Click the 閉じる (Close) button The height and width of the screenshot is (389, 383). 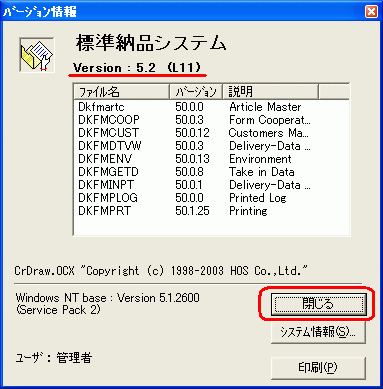318,304
